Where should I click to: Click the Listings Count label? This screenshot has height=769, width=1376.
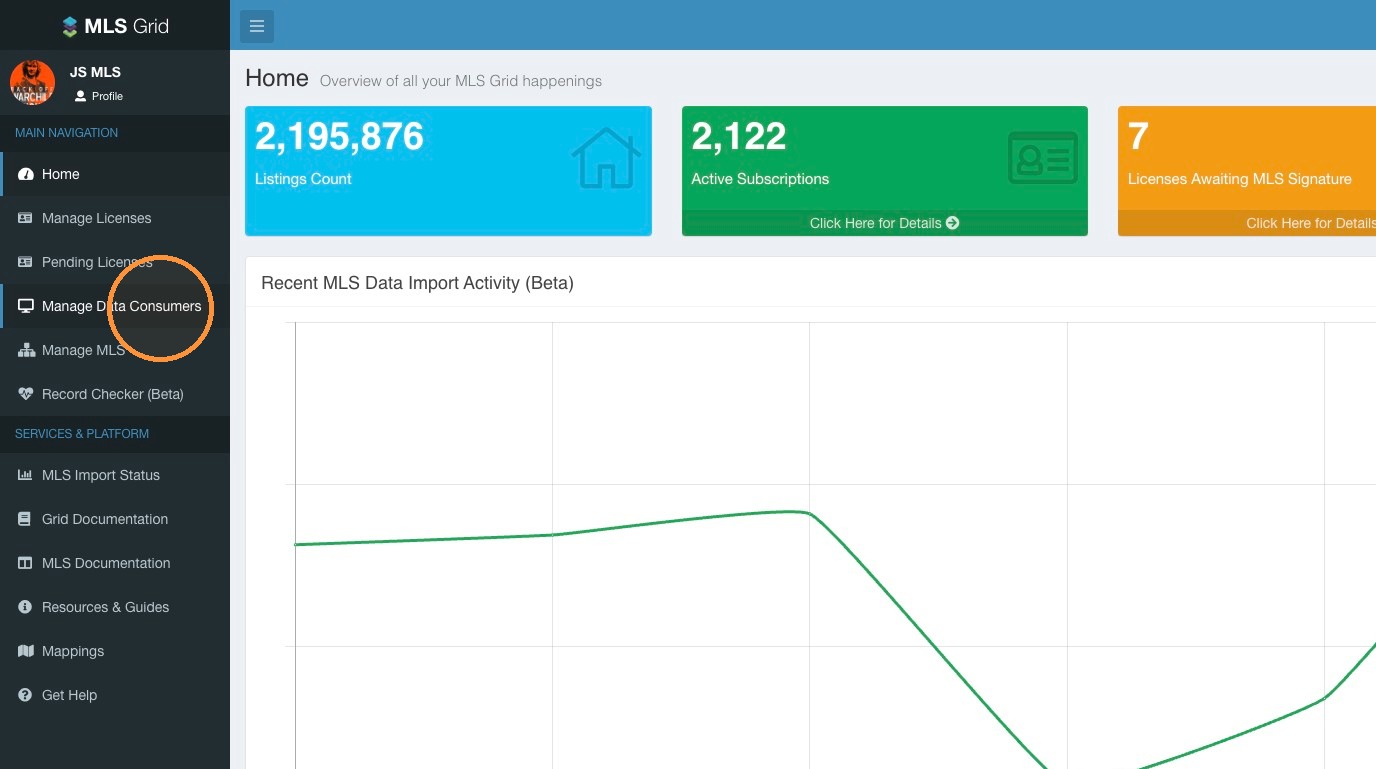tap(303, 179)
